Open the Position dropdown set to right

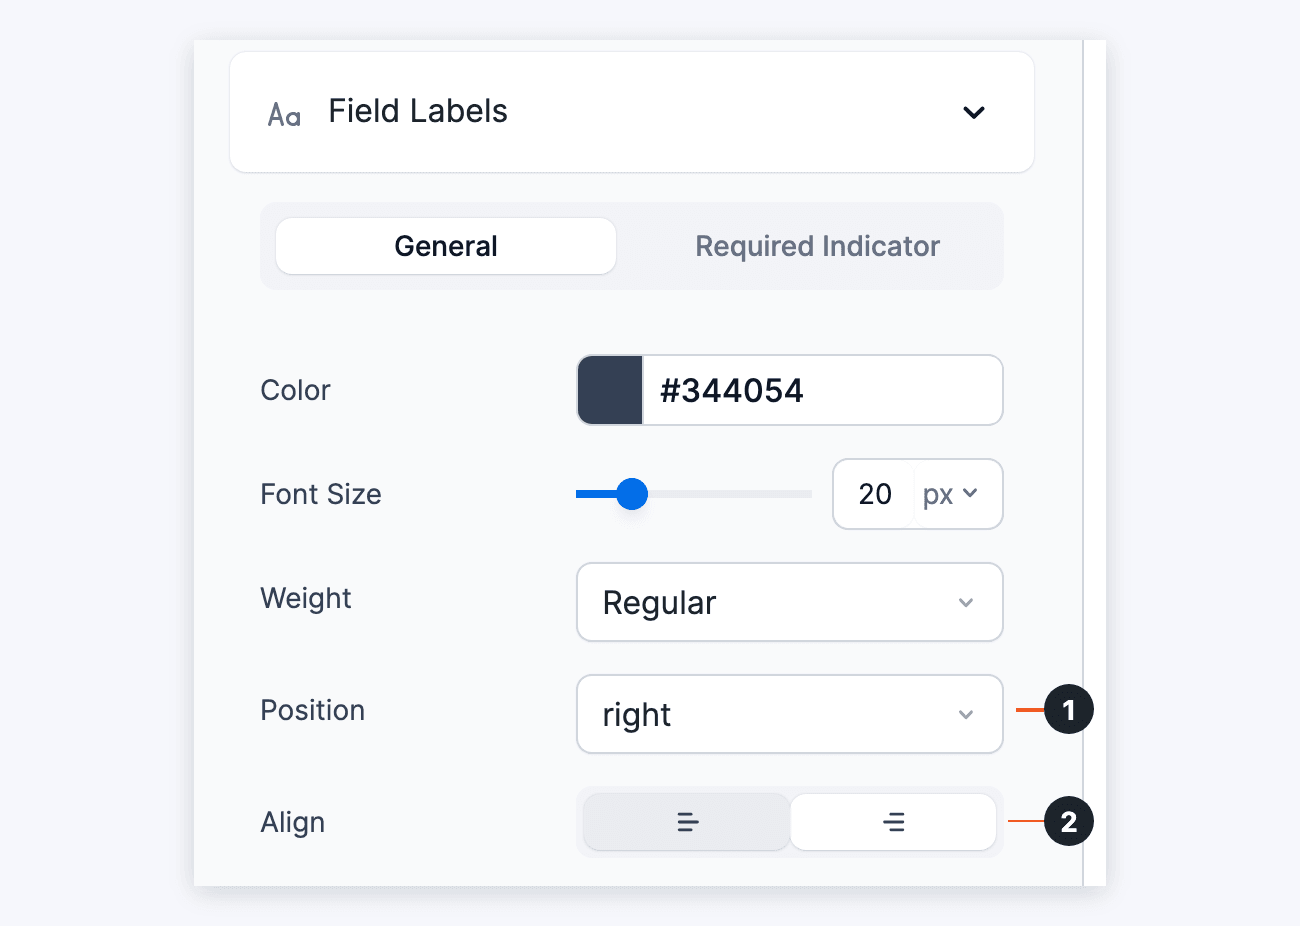pos(790,714)
